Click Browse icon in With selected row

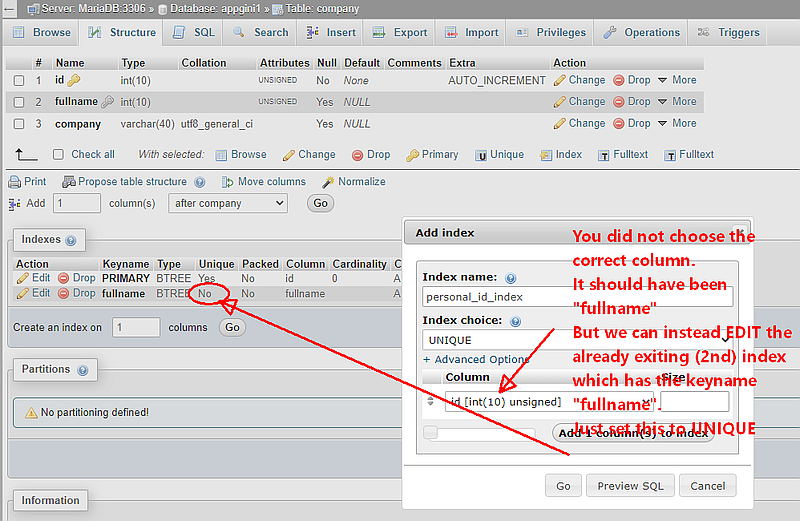click(221, 155)
